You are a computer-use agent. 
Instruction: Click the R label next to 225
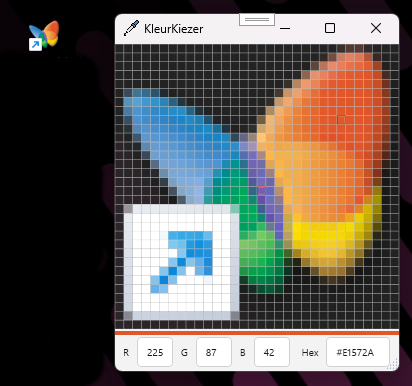(126, 353)
